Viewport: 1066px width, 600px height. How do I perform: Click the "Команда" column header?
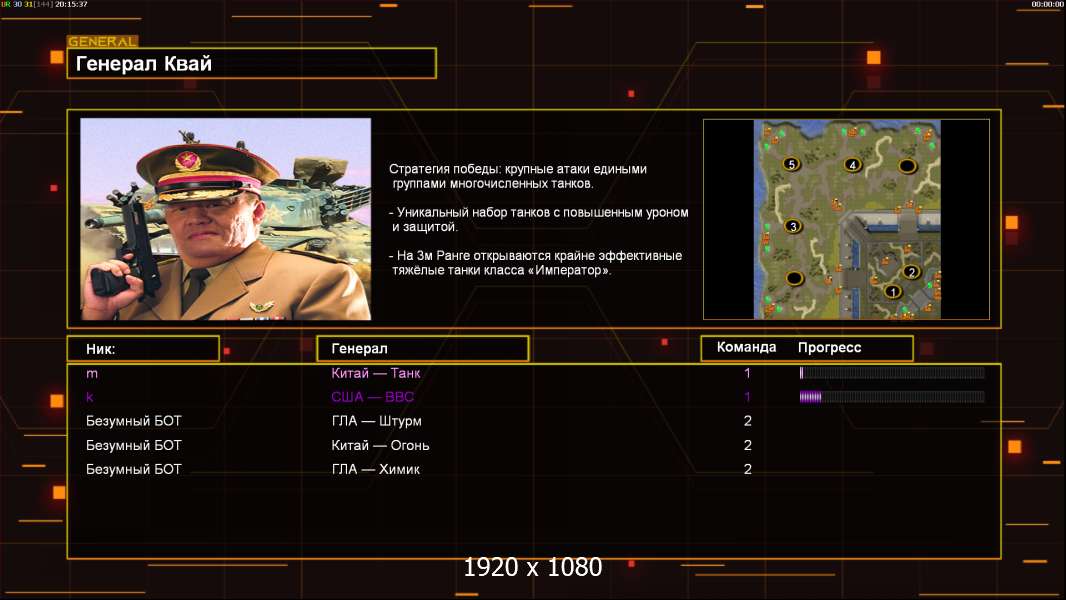click(x=746, y=348)
